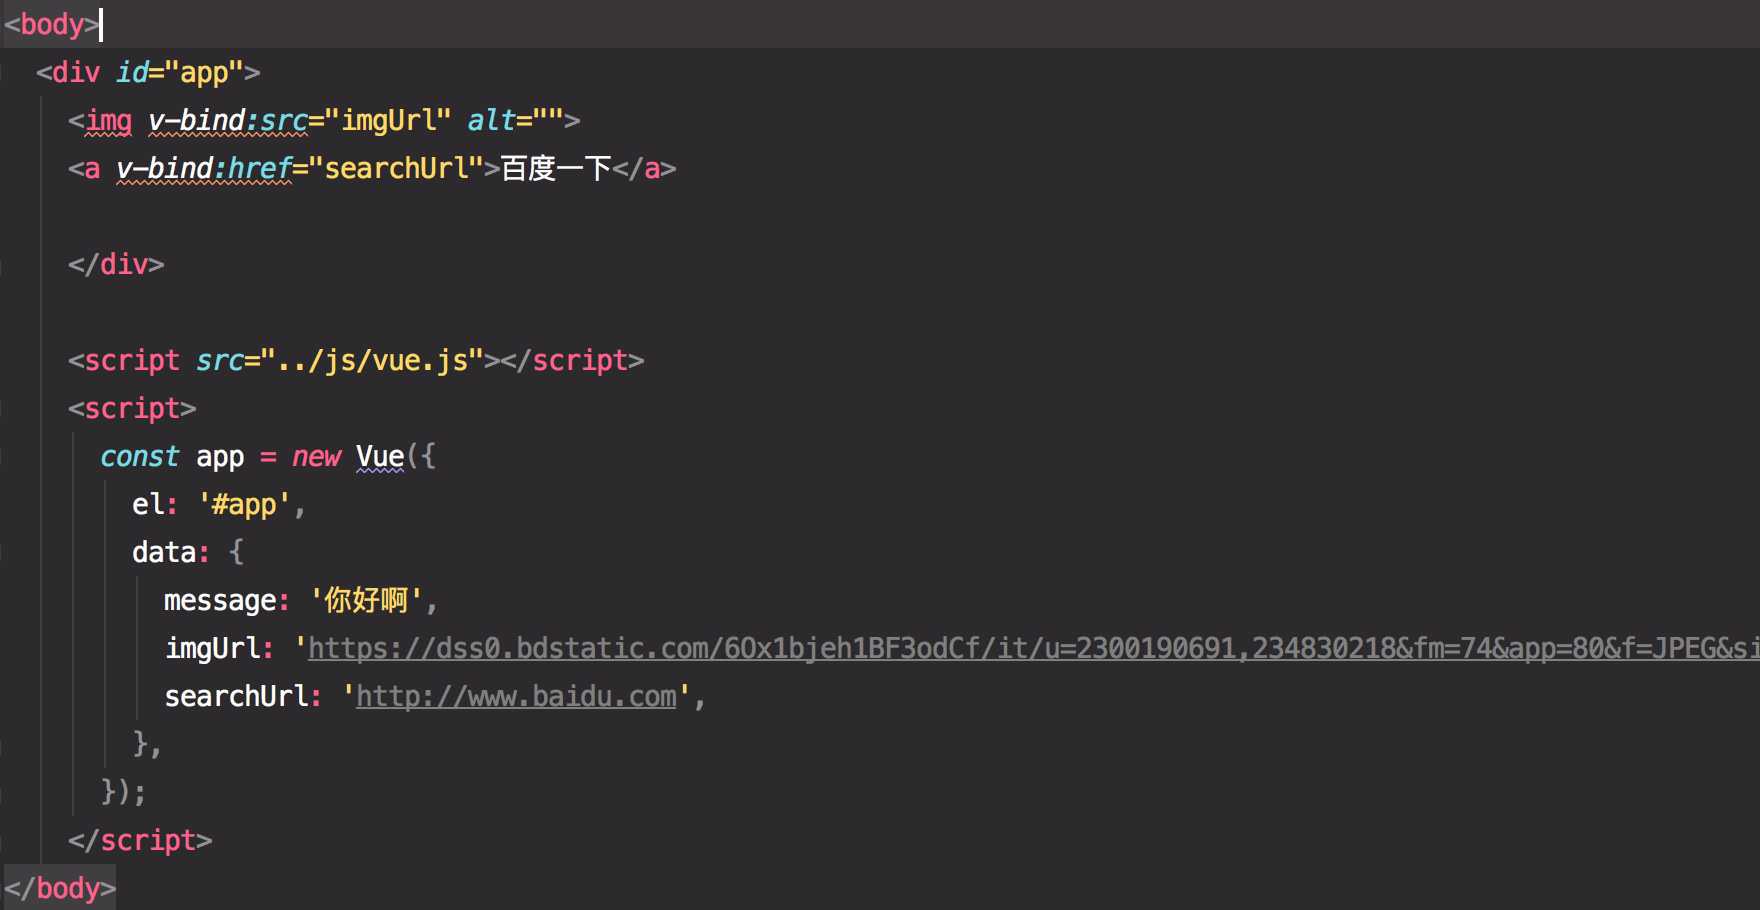Open the http://www.baidu.com link

[516, 696]
